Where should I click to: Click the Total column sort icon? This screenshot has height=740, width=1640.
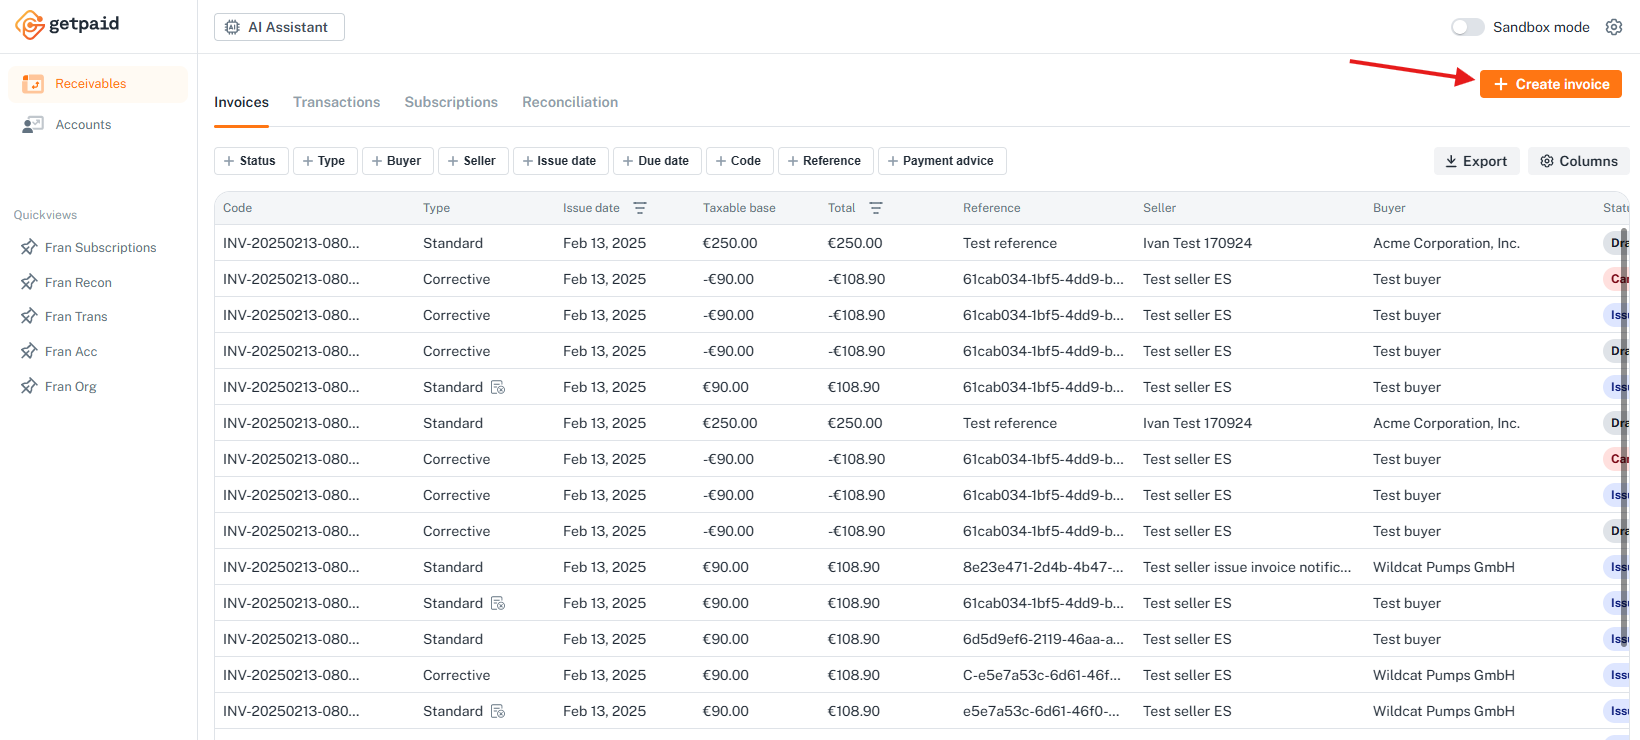click(876, 208)
